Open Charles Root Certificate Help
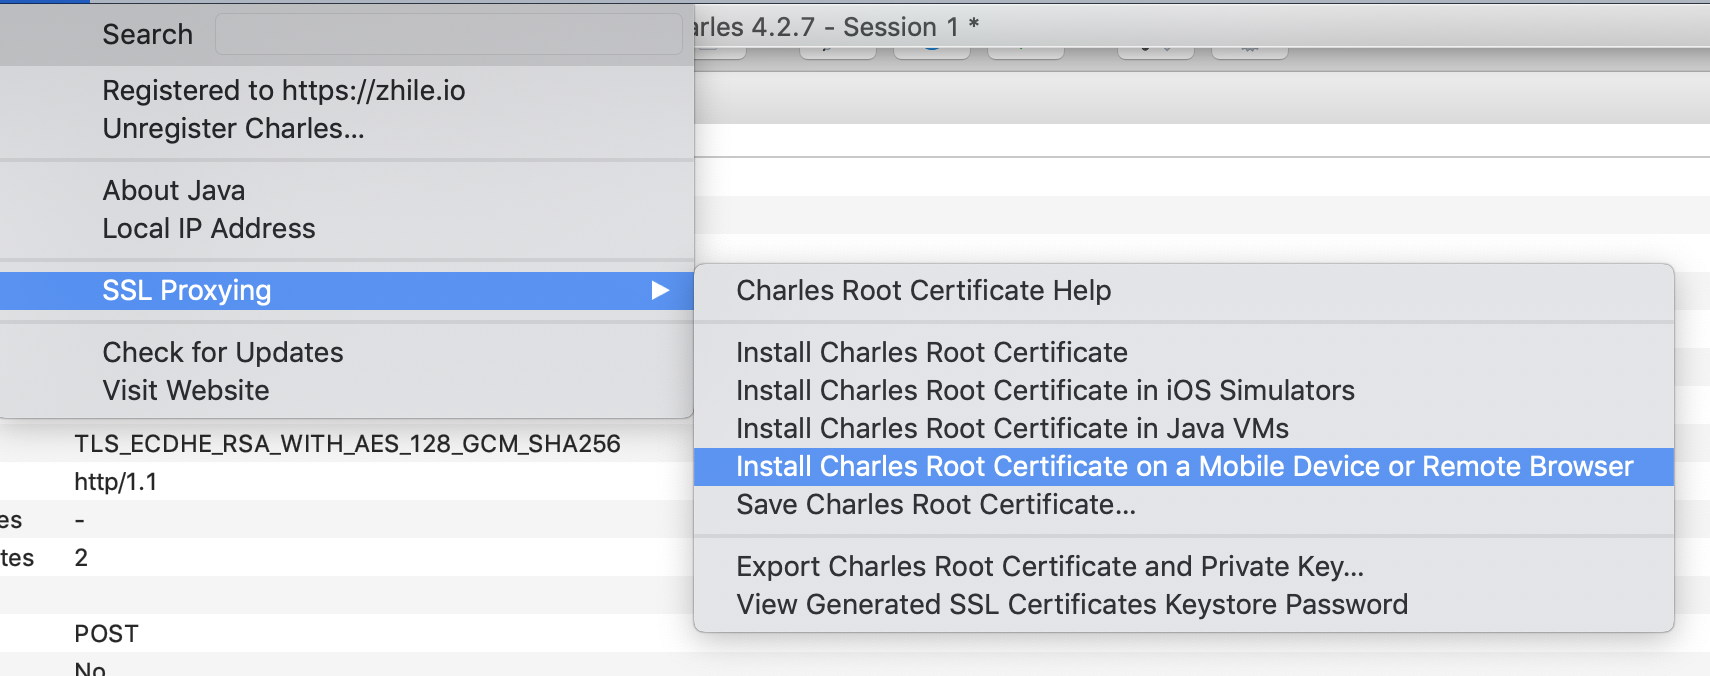 coord(923,291)
